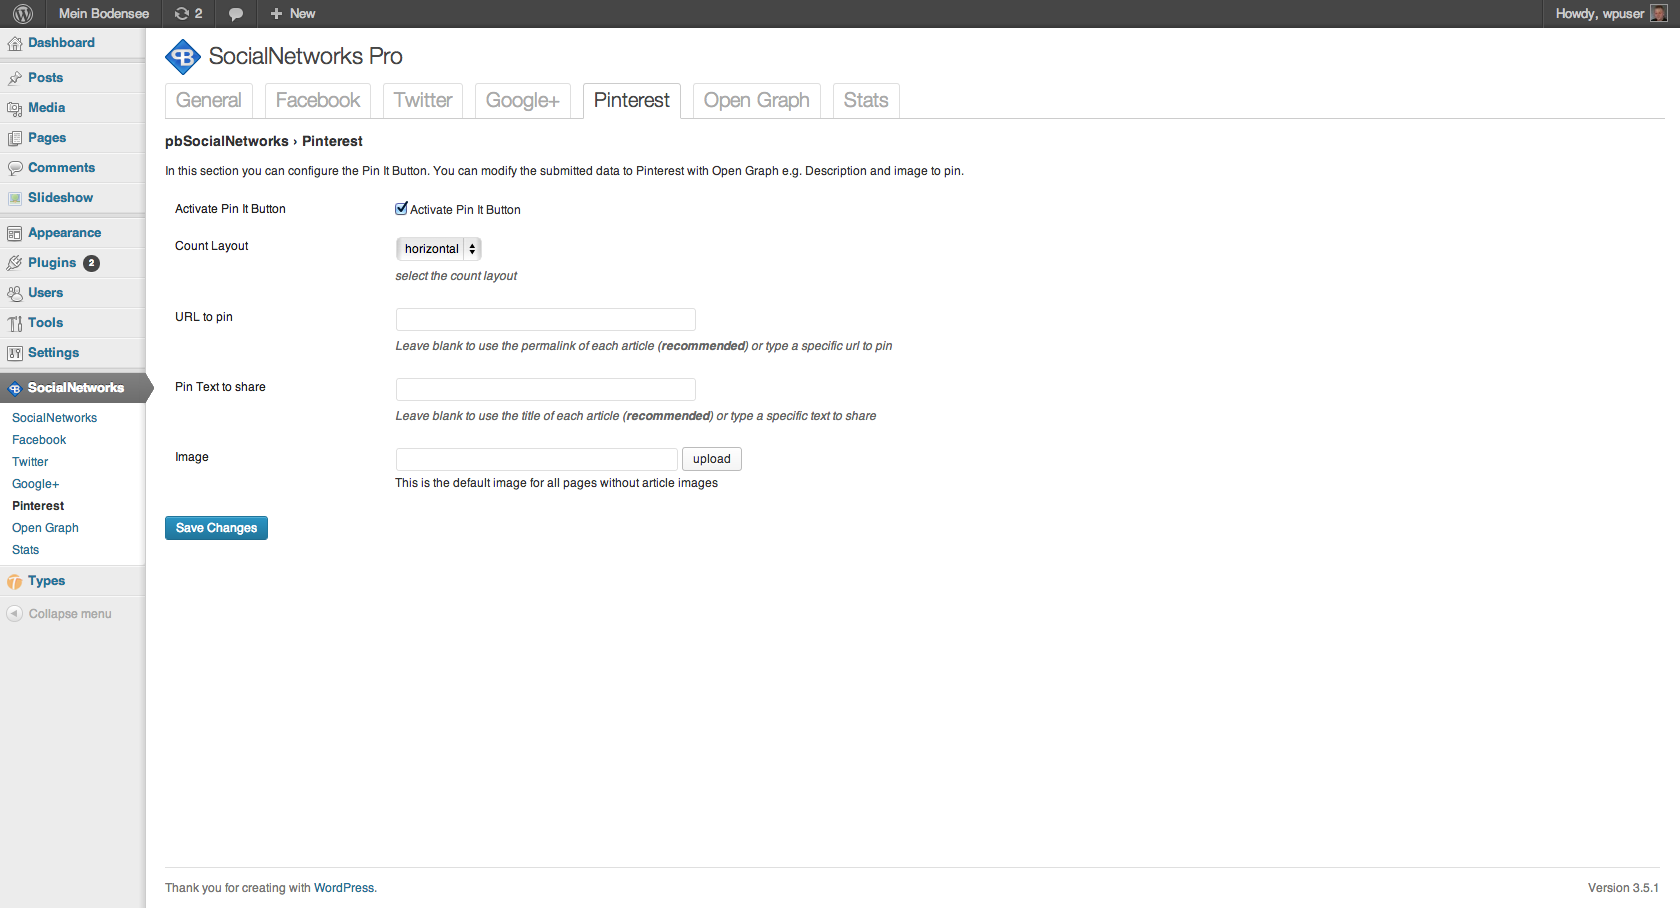
Task: Click the Version 3.5.1 footer text
Action: 1623,888
